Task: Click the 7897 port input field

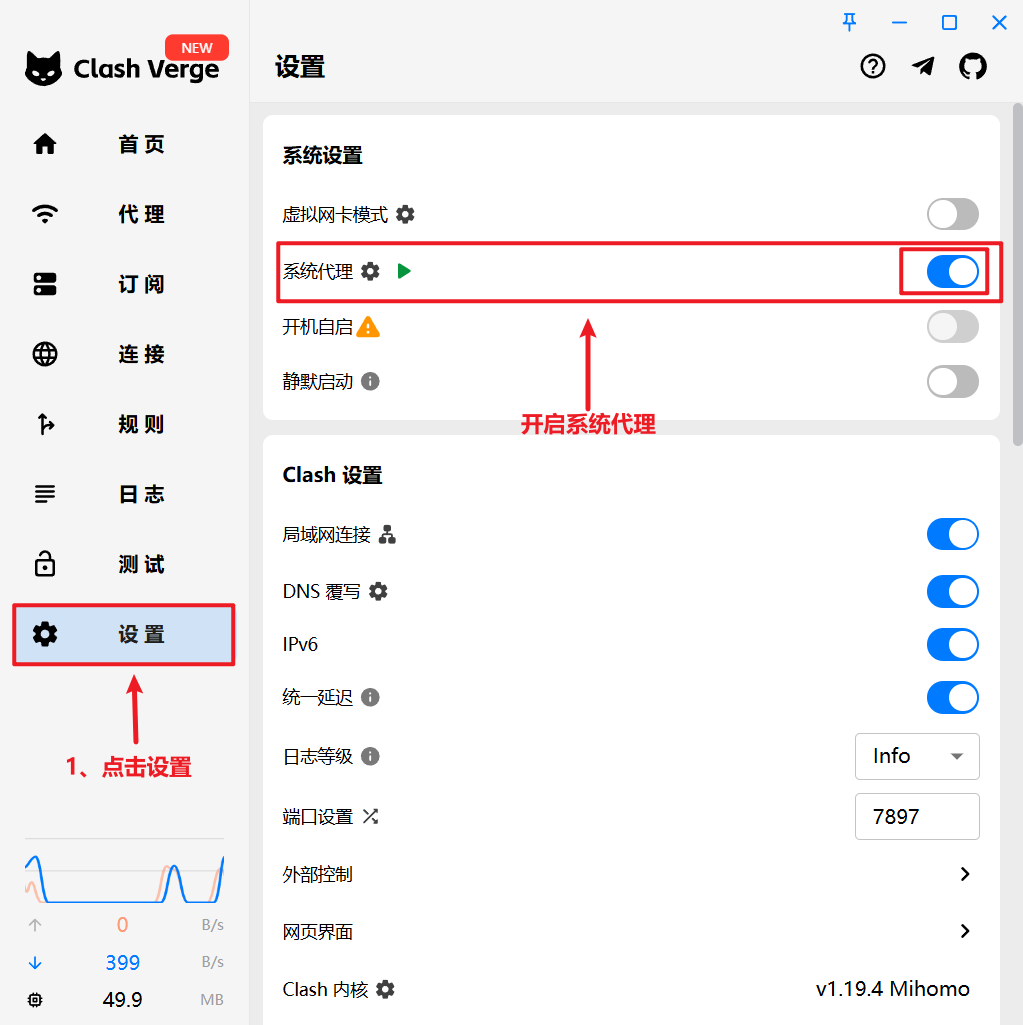Action: pyautogui.click(x=916, y=817)
